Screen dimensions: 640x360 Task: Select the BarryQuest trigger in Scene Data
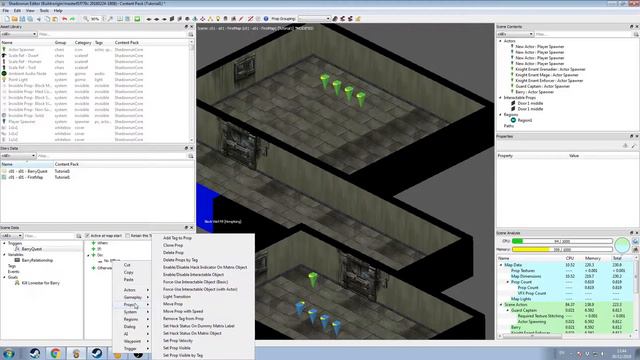[x=32, y=249]
